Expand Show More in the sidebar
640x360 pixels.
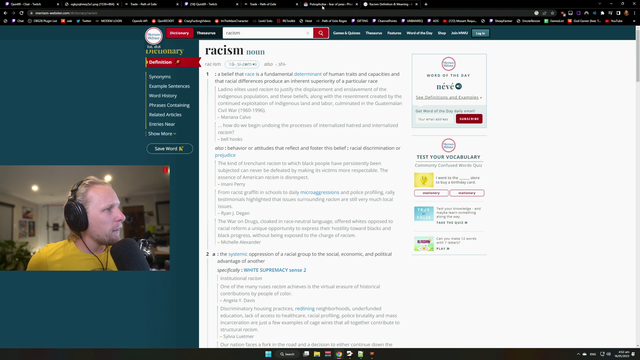coord(162,133)
